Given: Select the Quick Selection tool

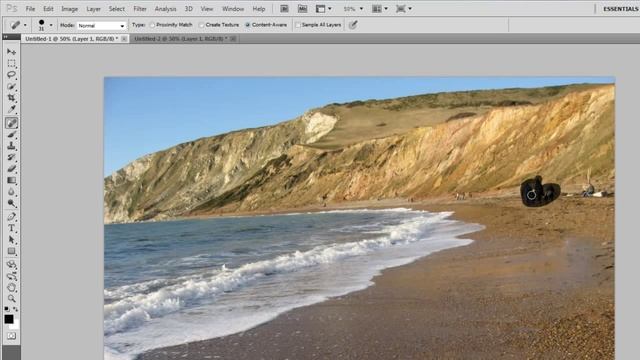Looking at the screenshot, I should click(11, 87).
